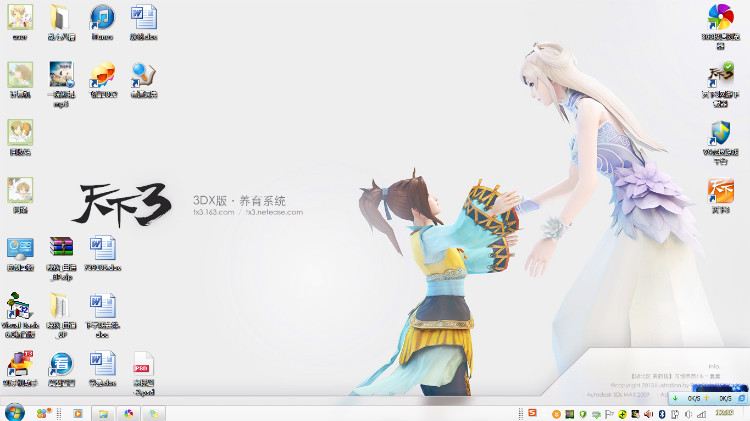This screenshot has height=421, width=750.
Task: Select the WinRAR zip archive file
Action: click(61, 258)
